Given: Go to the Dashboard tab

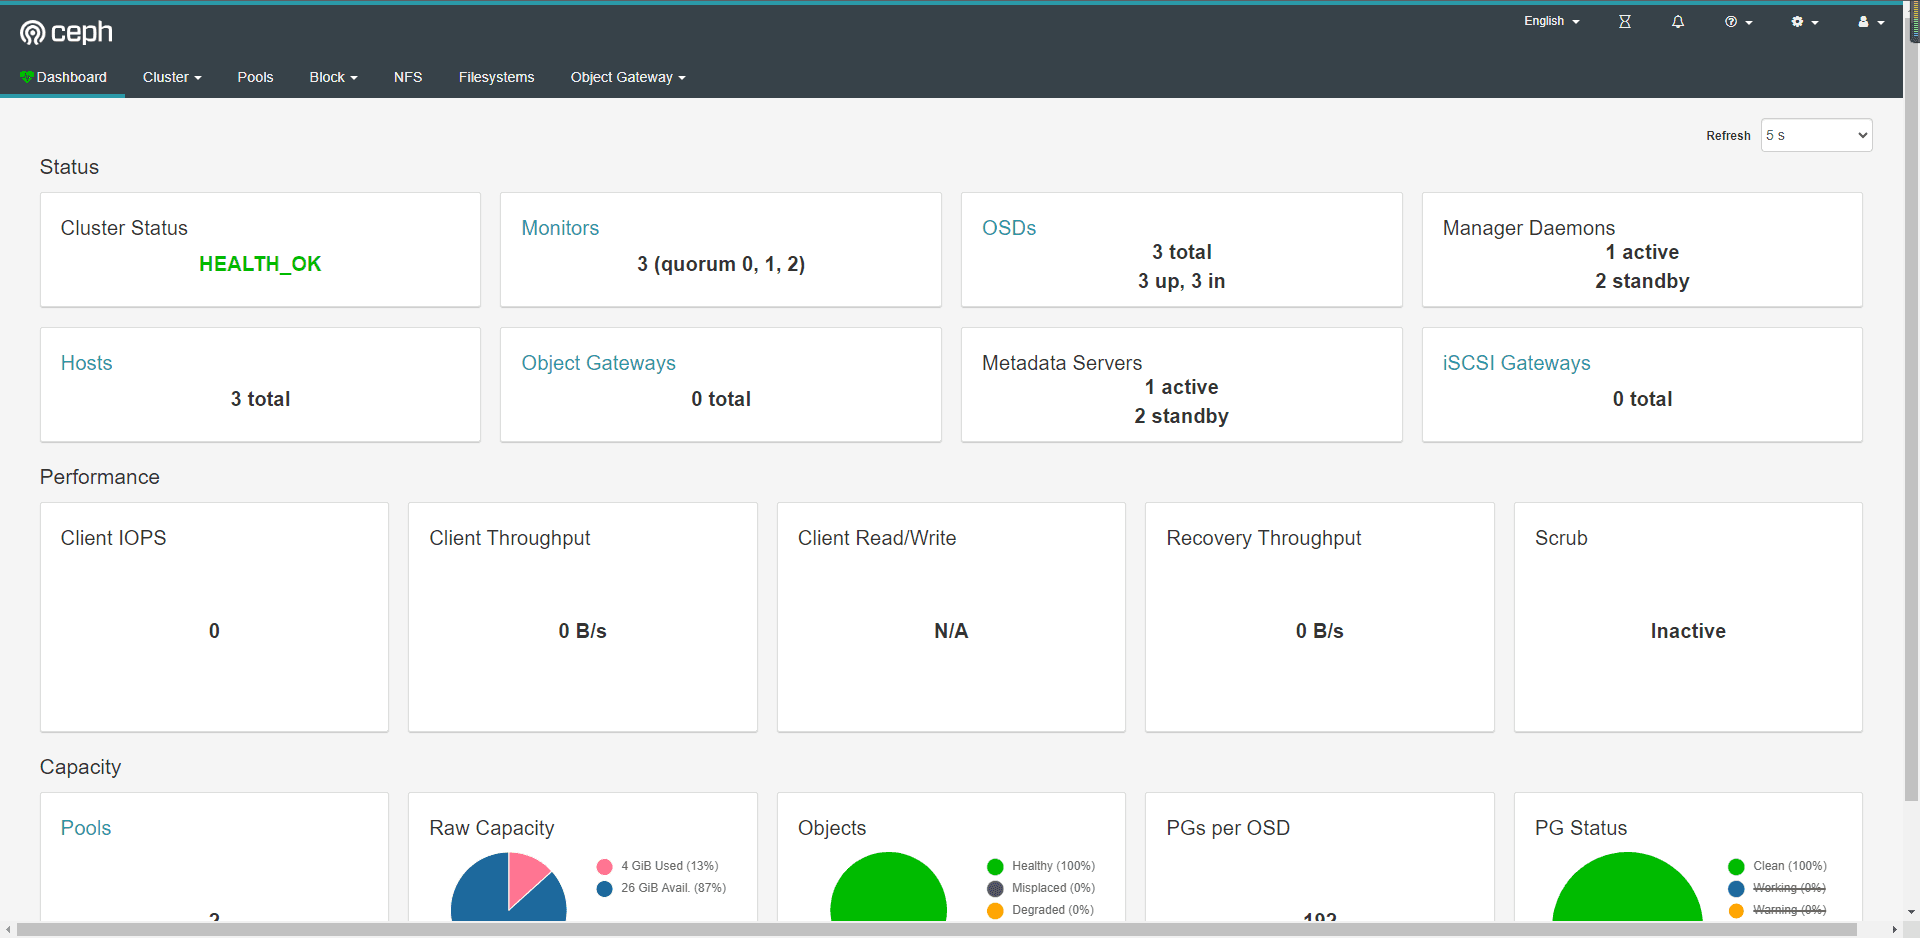Looking at the screenshot, I should [x=63, y=77].
